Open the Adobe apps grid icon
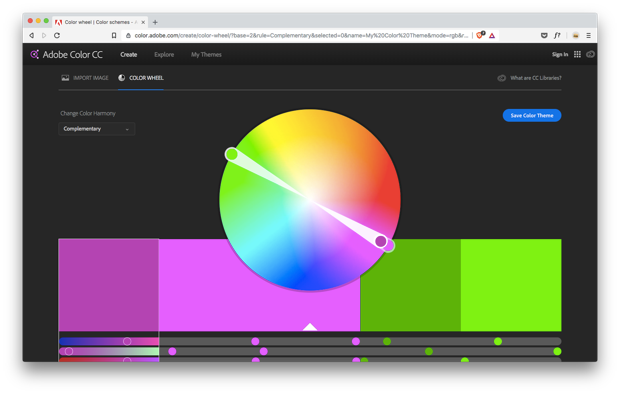The width and height of the screenshot is (620, 394). point(577,54)
